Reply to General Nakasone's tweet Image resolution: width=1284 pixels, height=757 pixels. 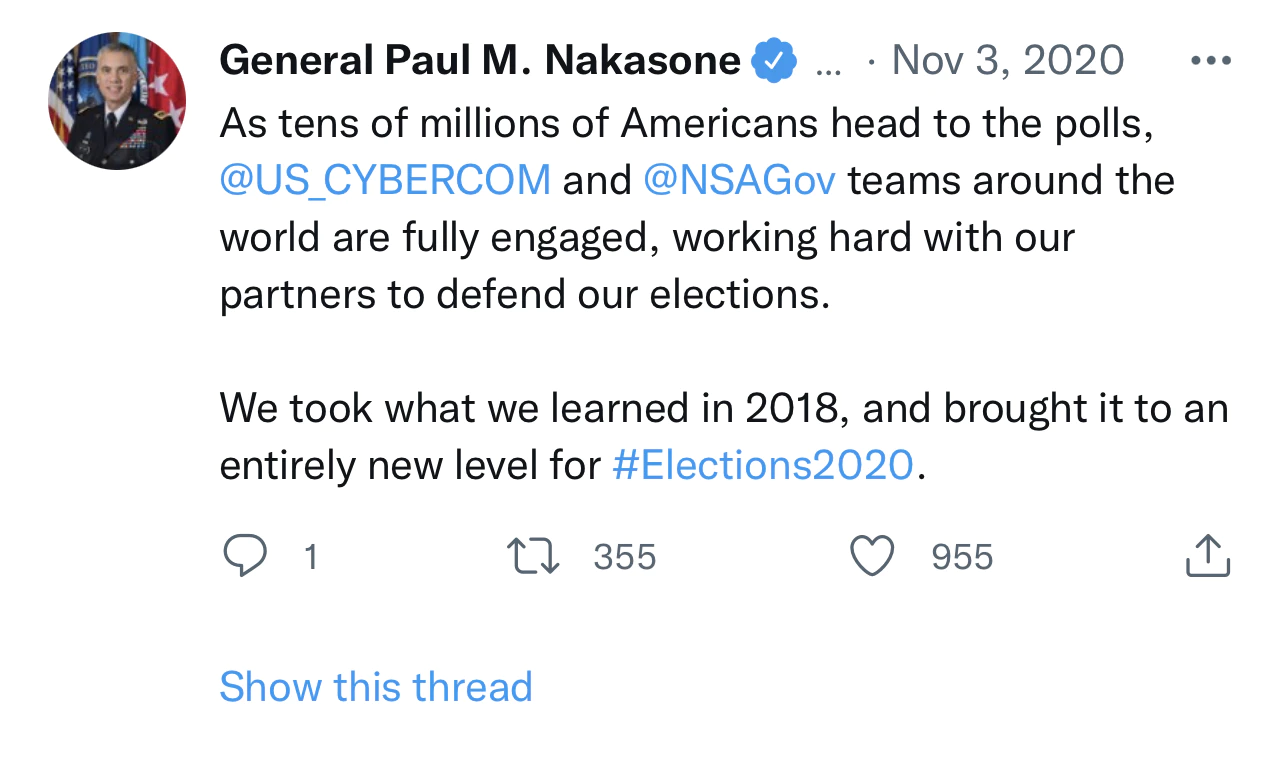pos(244,556)
